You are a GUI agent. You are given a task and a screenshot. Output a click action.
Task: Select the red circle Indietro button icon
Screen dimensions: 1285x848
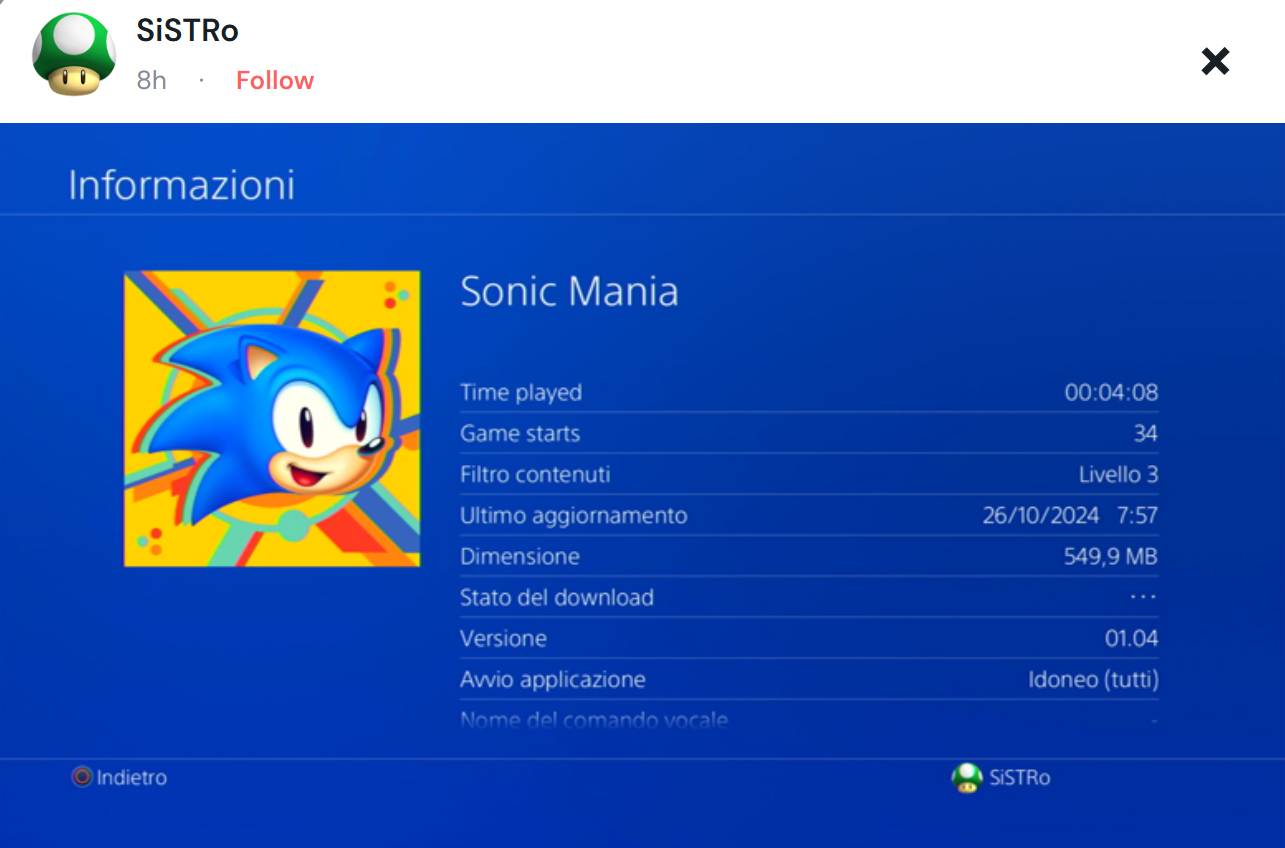coord(82,777)
